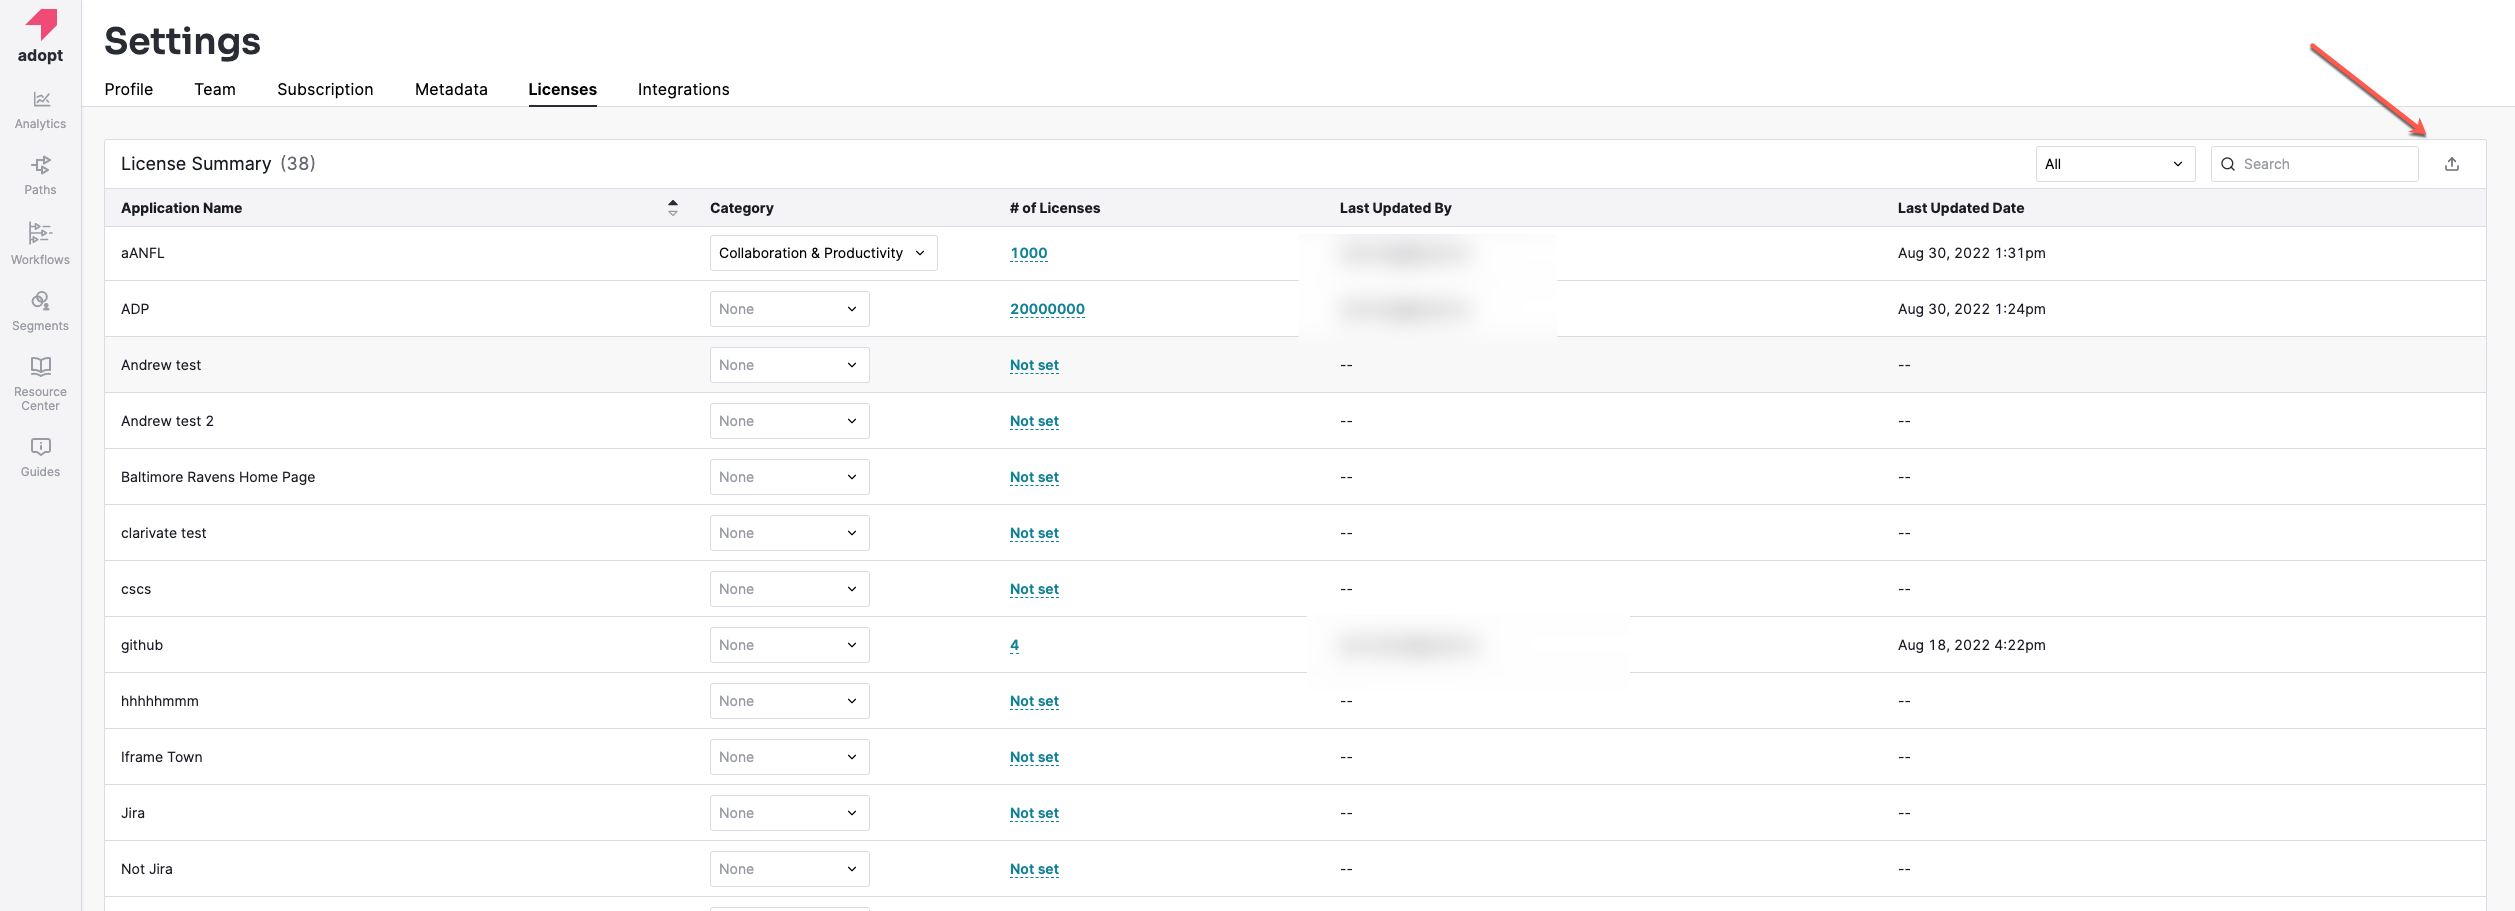
Task: Open Andrew test 2 category dropdown
Action: coord(790,421)
